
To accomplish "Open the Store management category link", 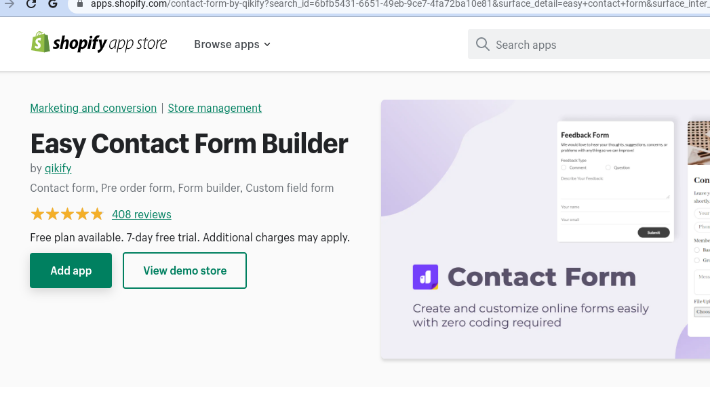I will [215, 108].
